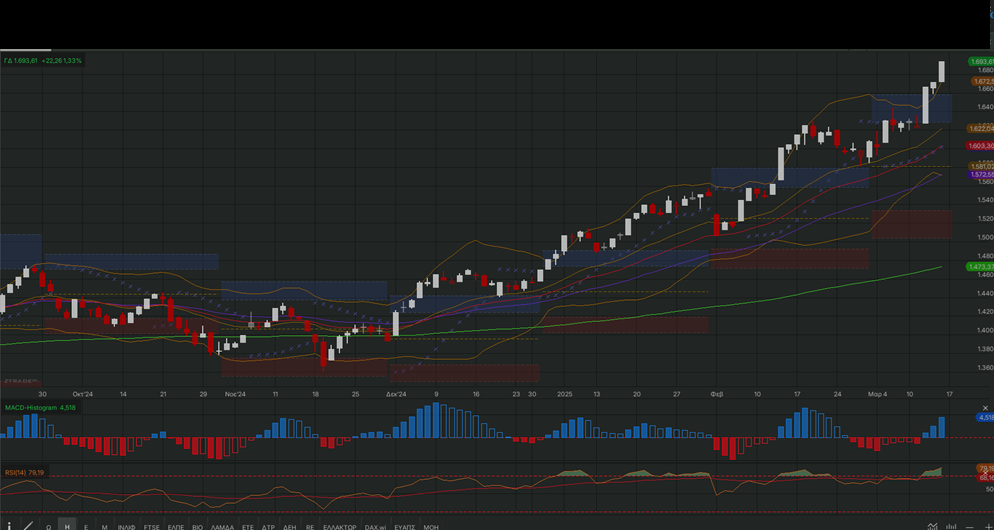
Task: Close the RSI(14) indicator panel
Action: [x=986, y=473]
